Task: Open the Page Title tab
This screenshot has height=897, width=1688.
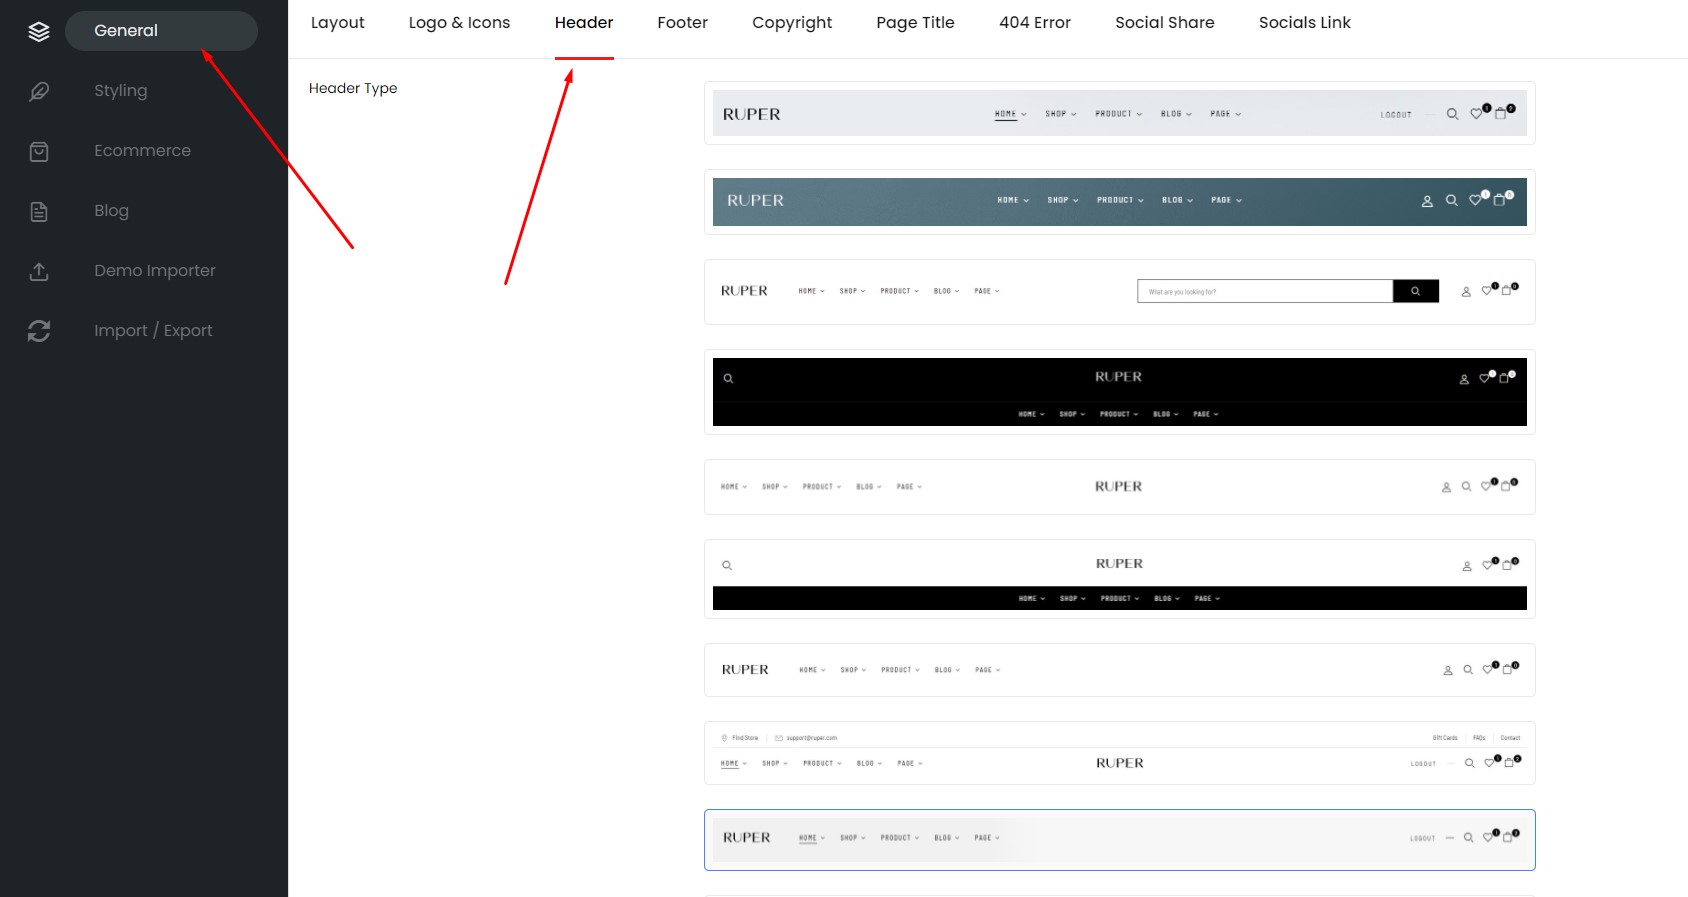Action: pyautogui.click(x=916, y=23)
